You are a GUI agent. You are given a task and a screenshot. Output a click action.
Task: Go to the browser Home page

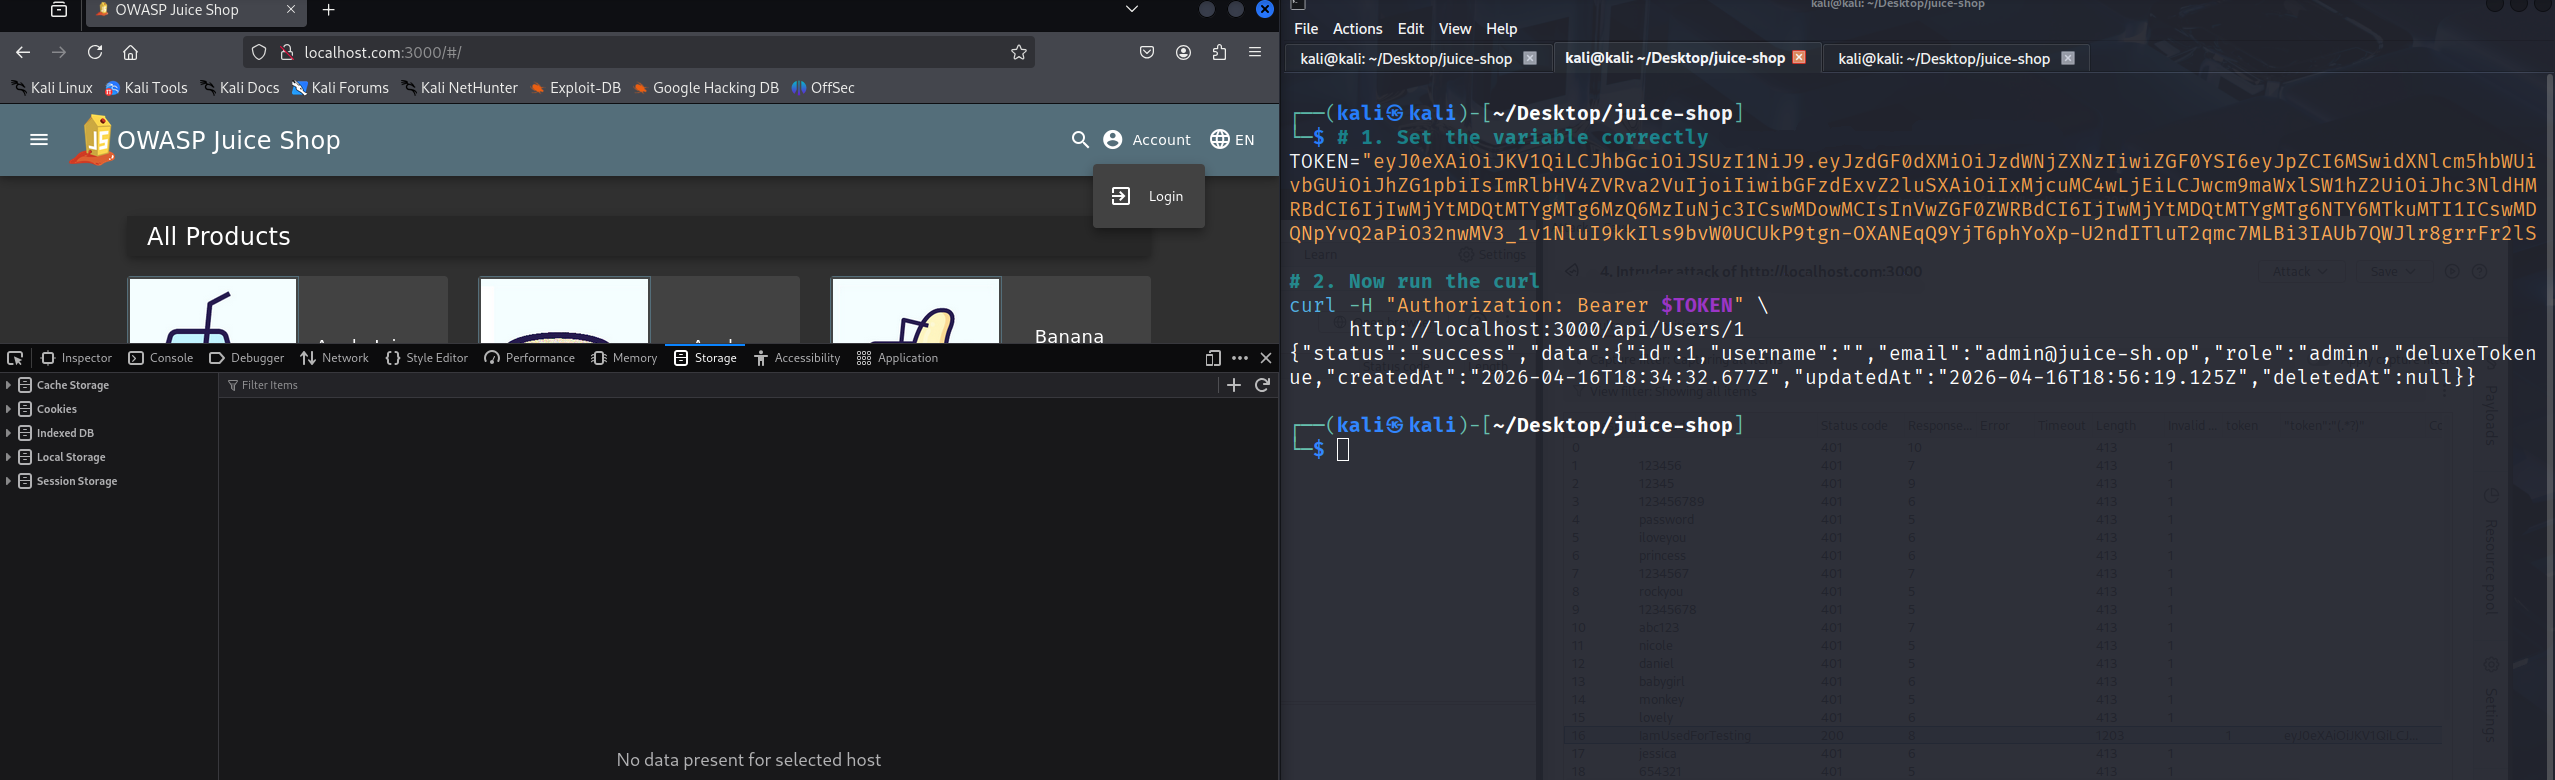coord(130,52)
